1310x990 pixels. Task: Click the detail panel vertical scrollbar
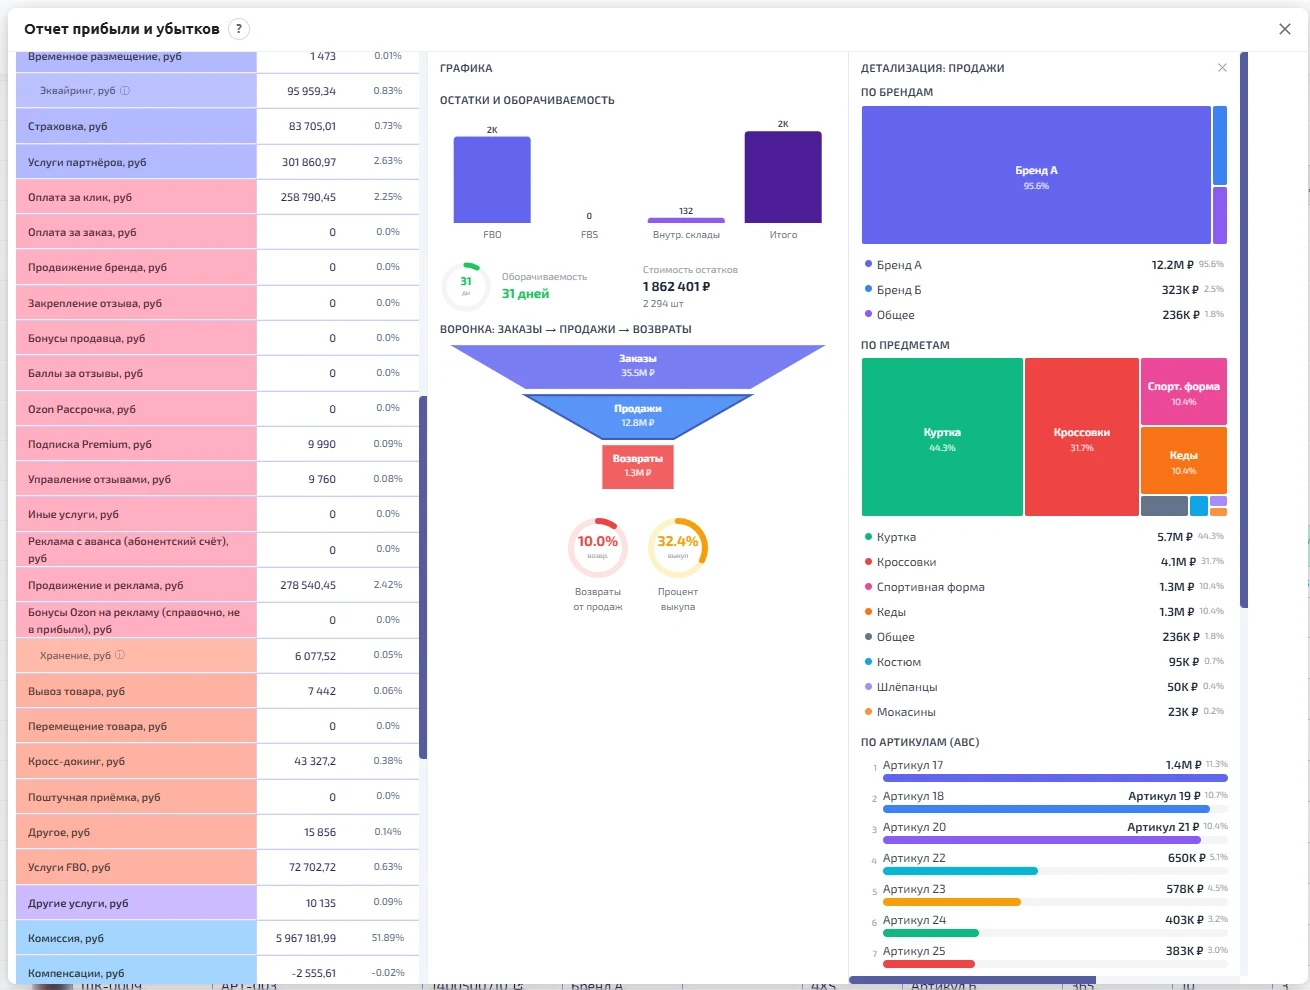[1244, 330]
